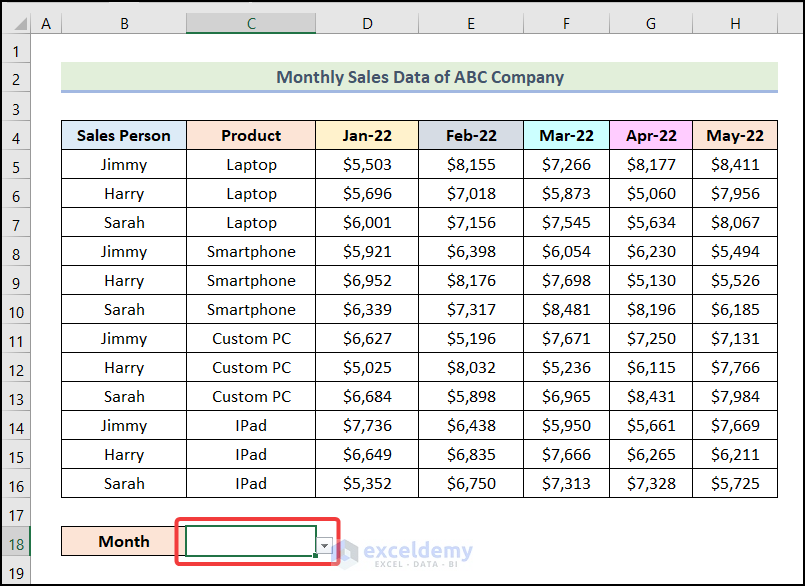The width and height of the screenshot is (805, 586).
Task: Select the Jan-22 header cell
Action: click(367, 136)
